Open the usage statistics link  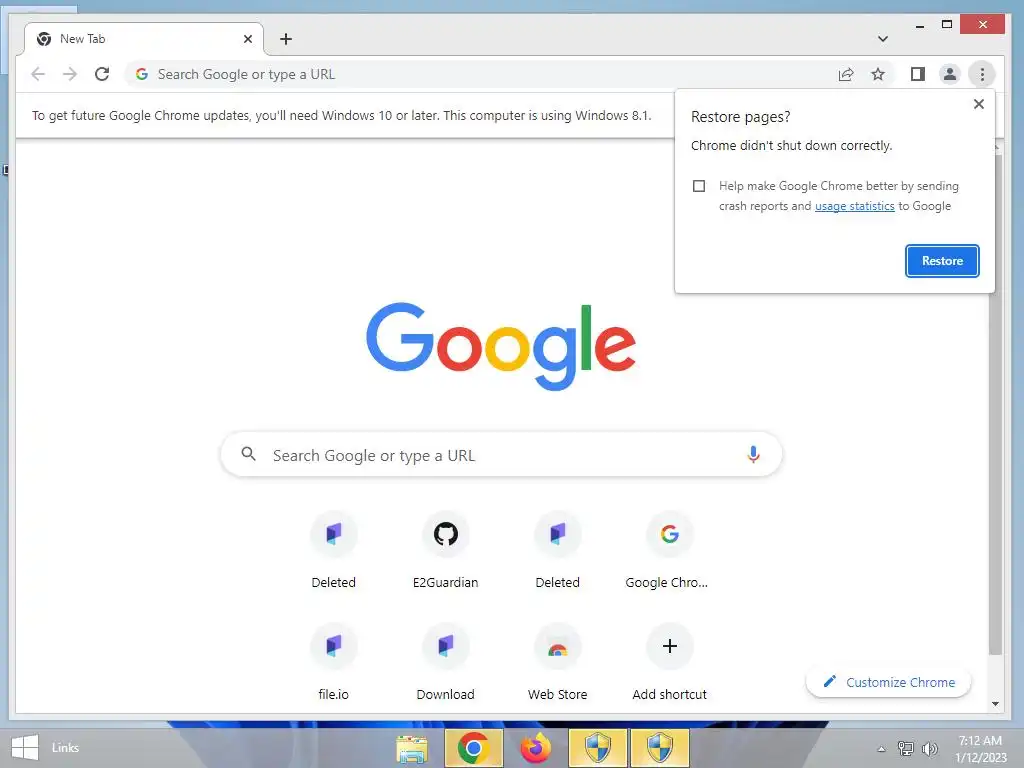[854, 206]
